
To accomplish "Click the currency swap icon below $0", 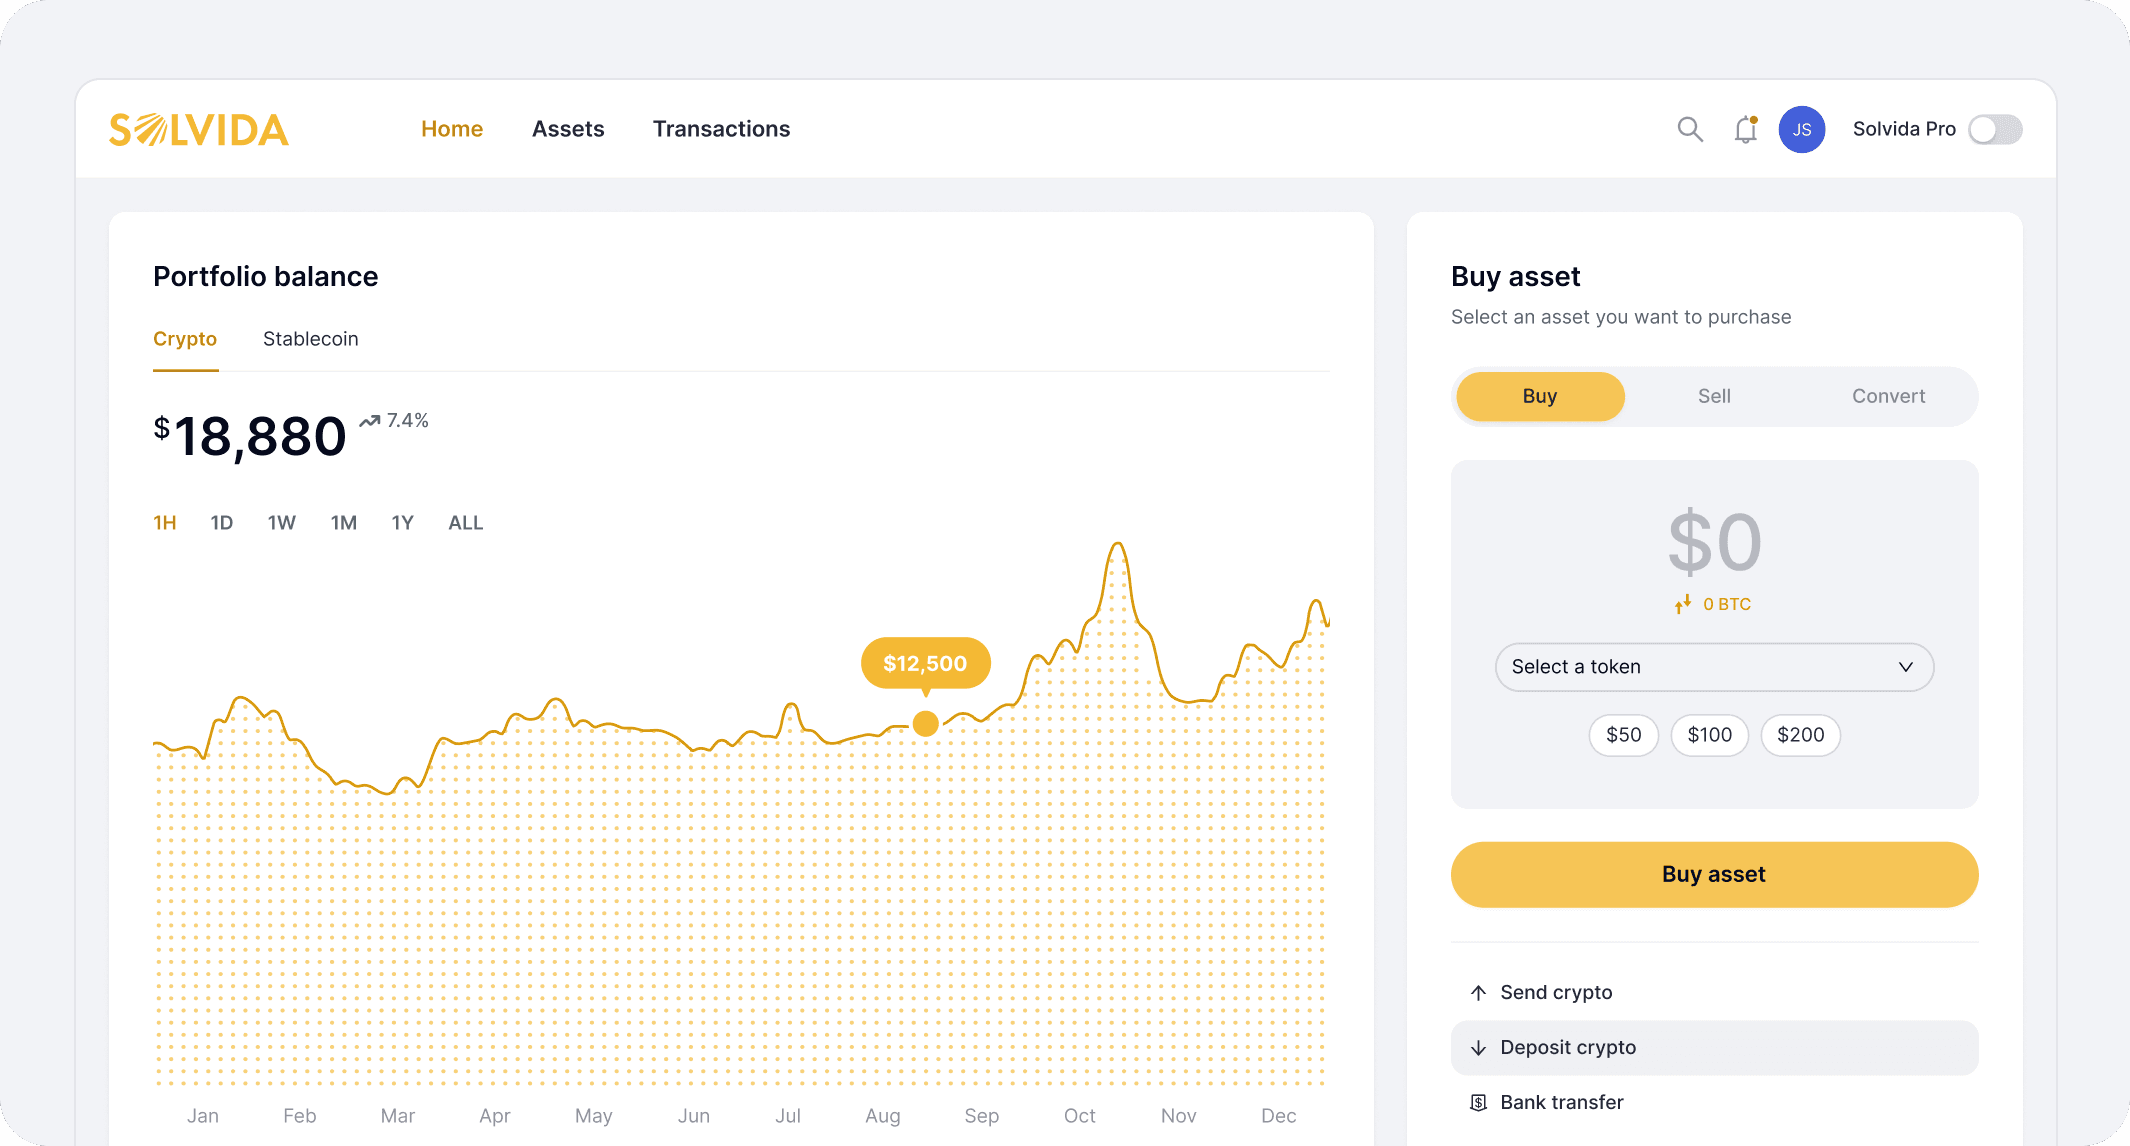I will (1682, 604).
